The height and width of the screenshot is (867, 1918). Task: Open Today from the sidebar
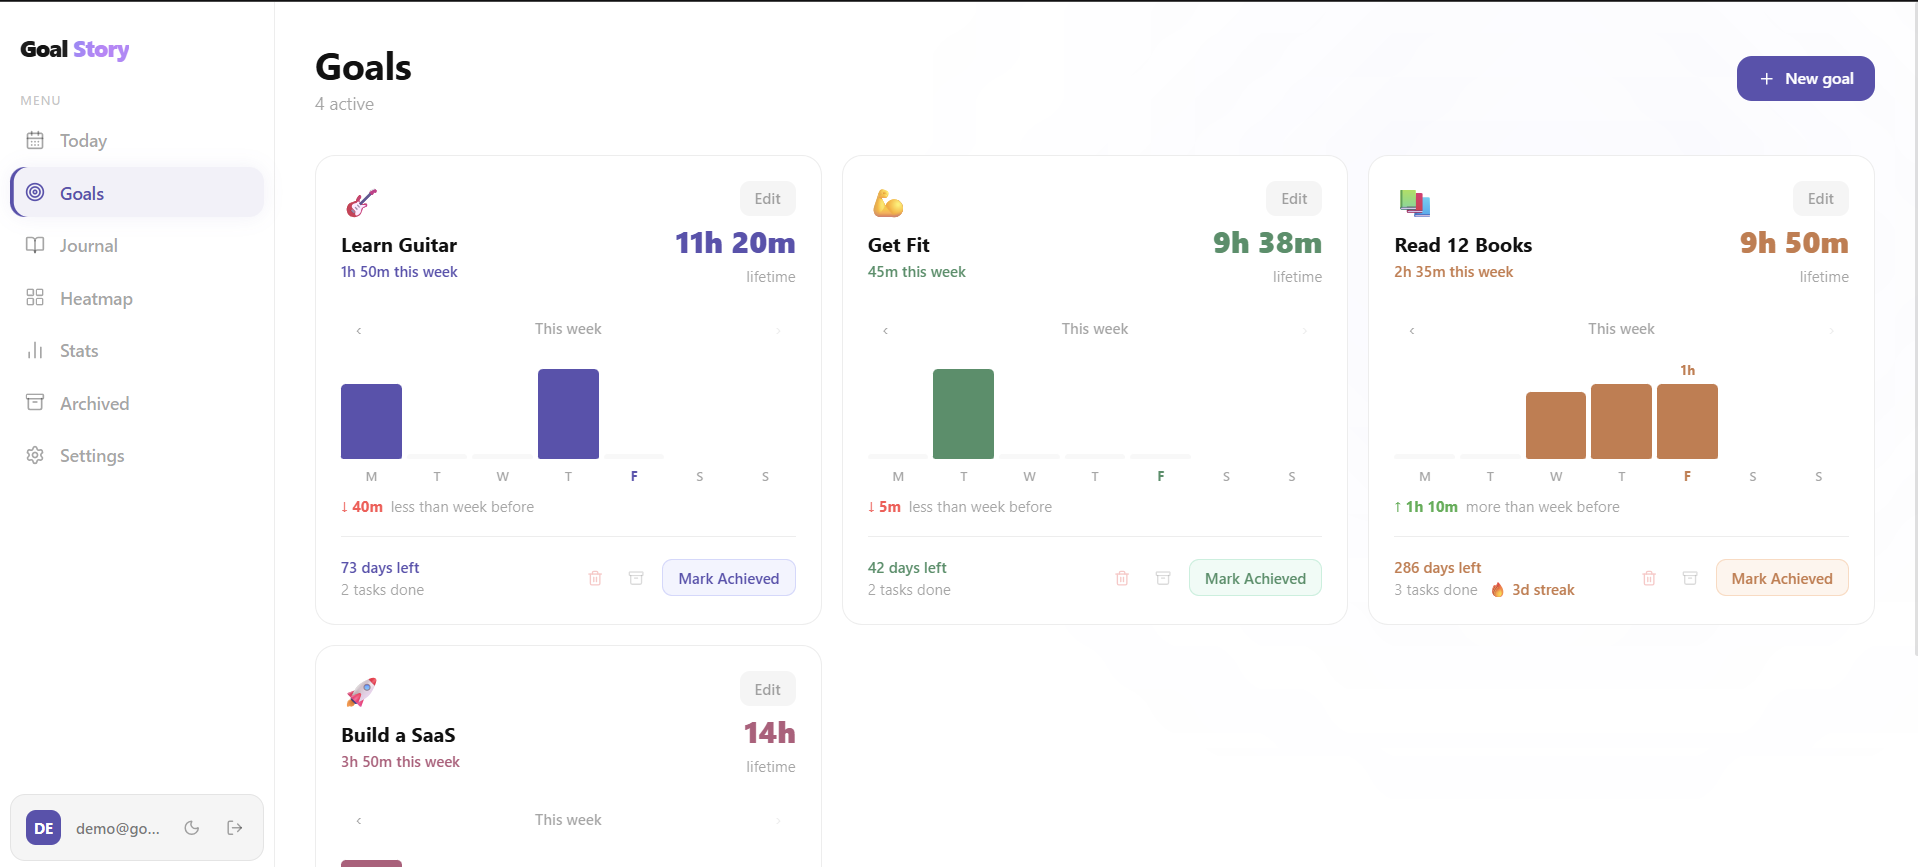(x=137, y=141)
